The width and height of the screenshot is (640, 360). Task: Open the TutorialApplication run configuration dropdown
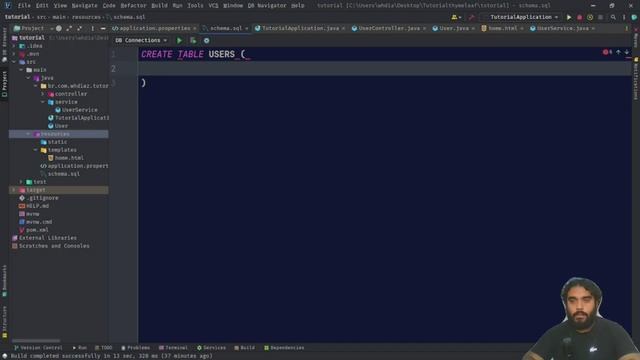point(524,17)
